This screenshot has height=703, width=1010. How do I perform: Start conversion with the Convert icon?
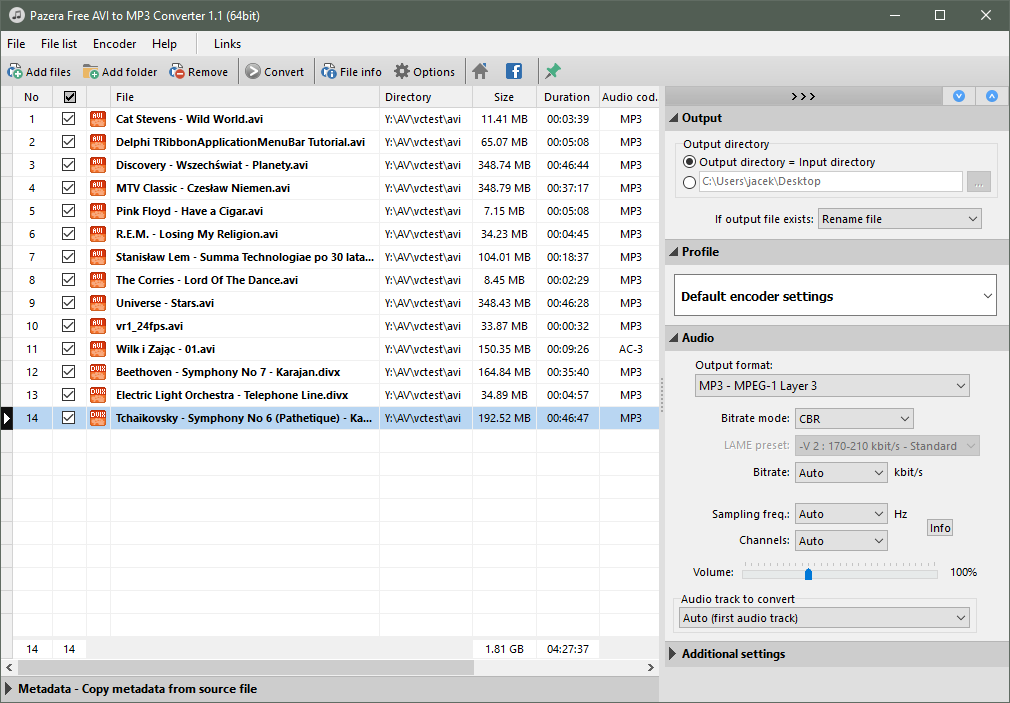coord(253,72)
